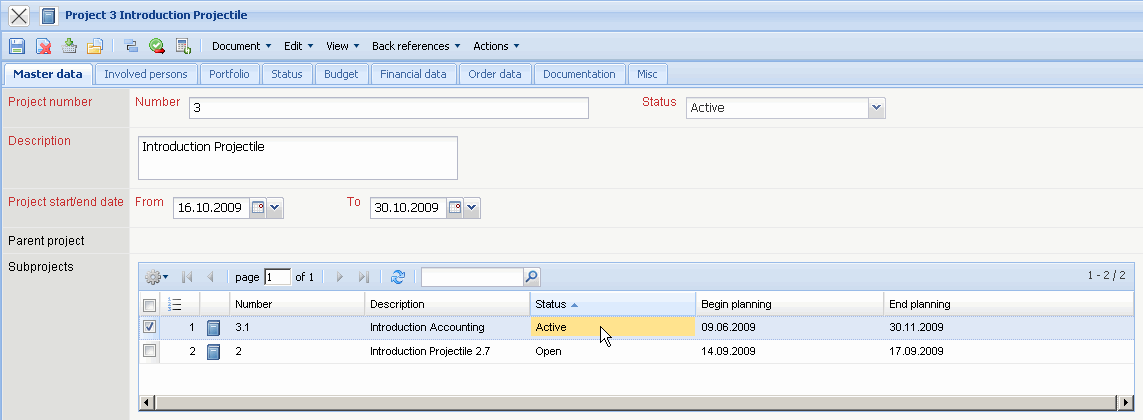Image resolution: width=1143 pixels, height=420 pixels.
Task: Click the Save floppy disk icon
Action: [x=17, y=46]
